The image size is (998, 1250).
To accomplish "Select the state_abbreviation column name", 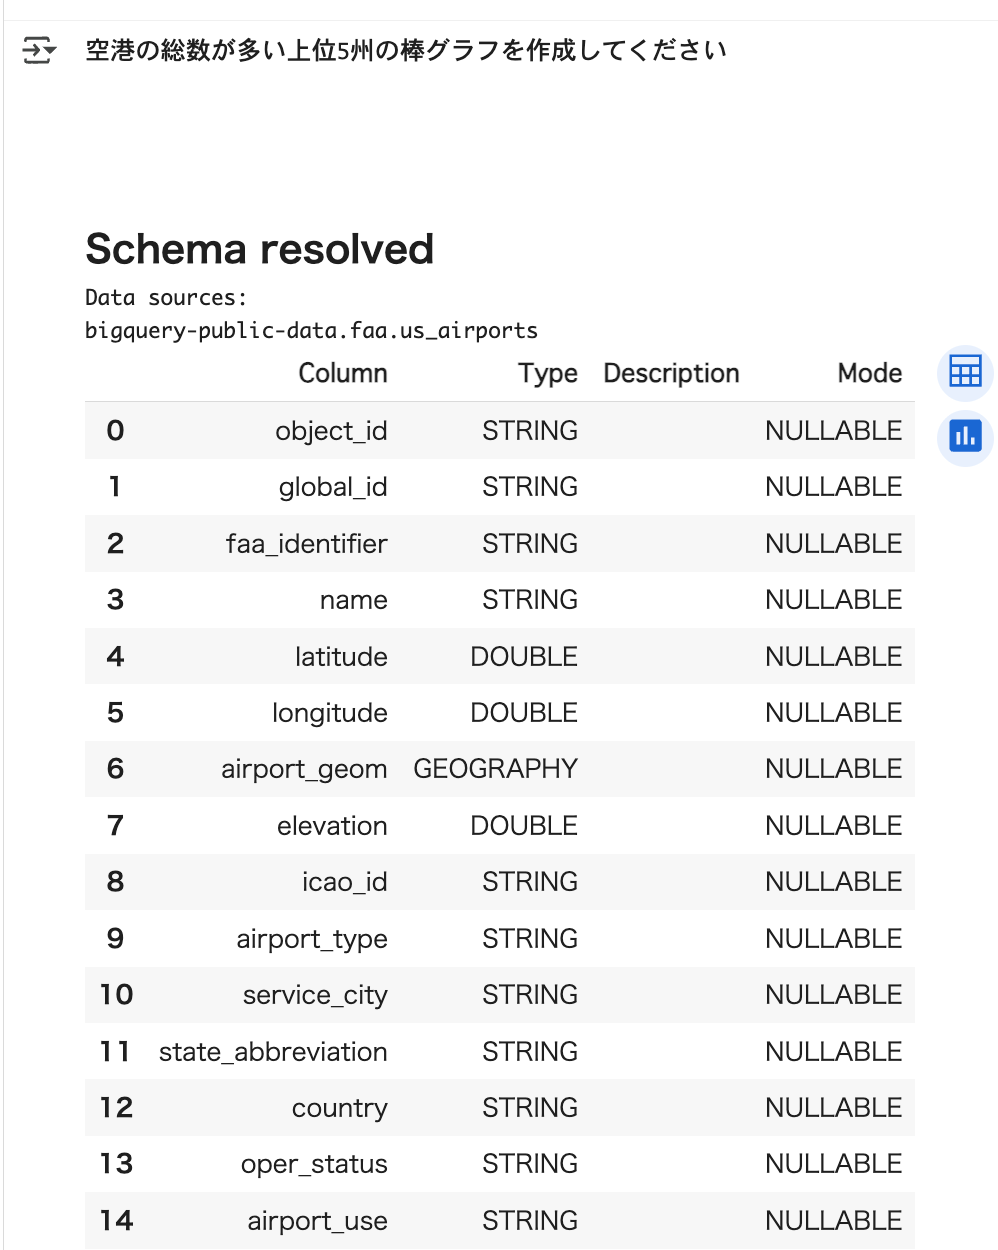I will tap(273, 1052).
